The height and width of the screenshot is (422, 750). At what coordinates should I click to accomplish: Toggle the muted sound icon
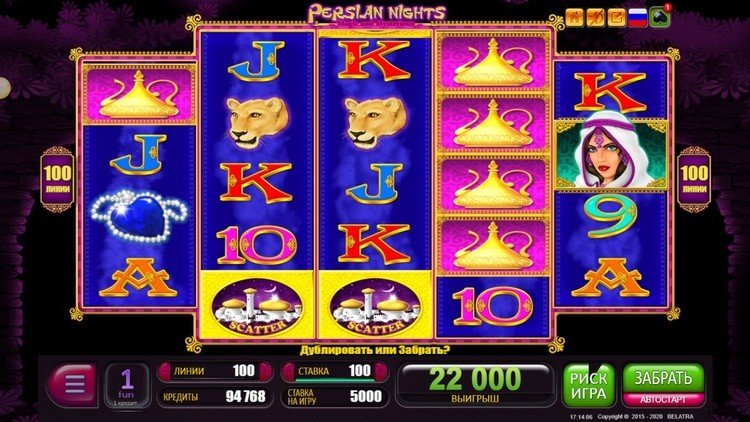pyautogui.click(x=596, y=18)
